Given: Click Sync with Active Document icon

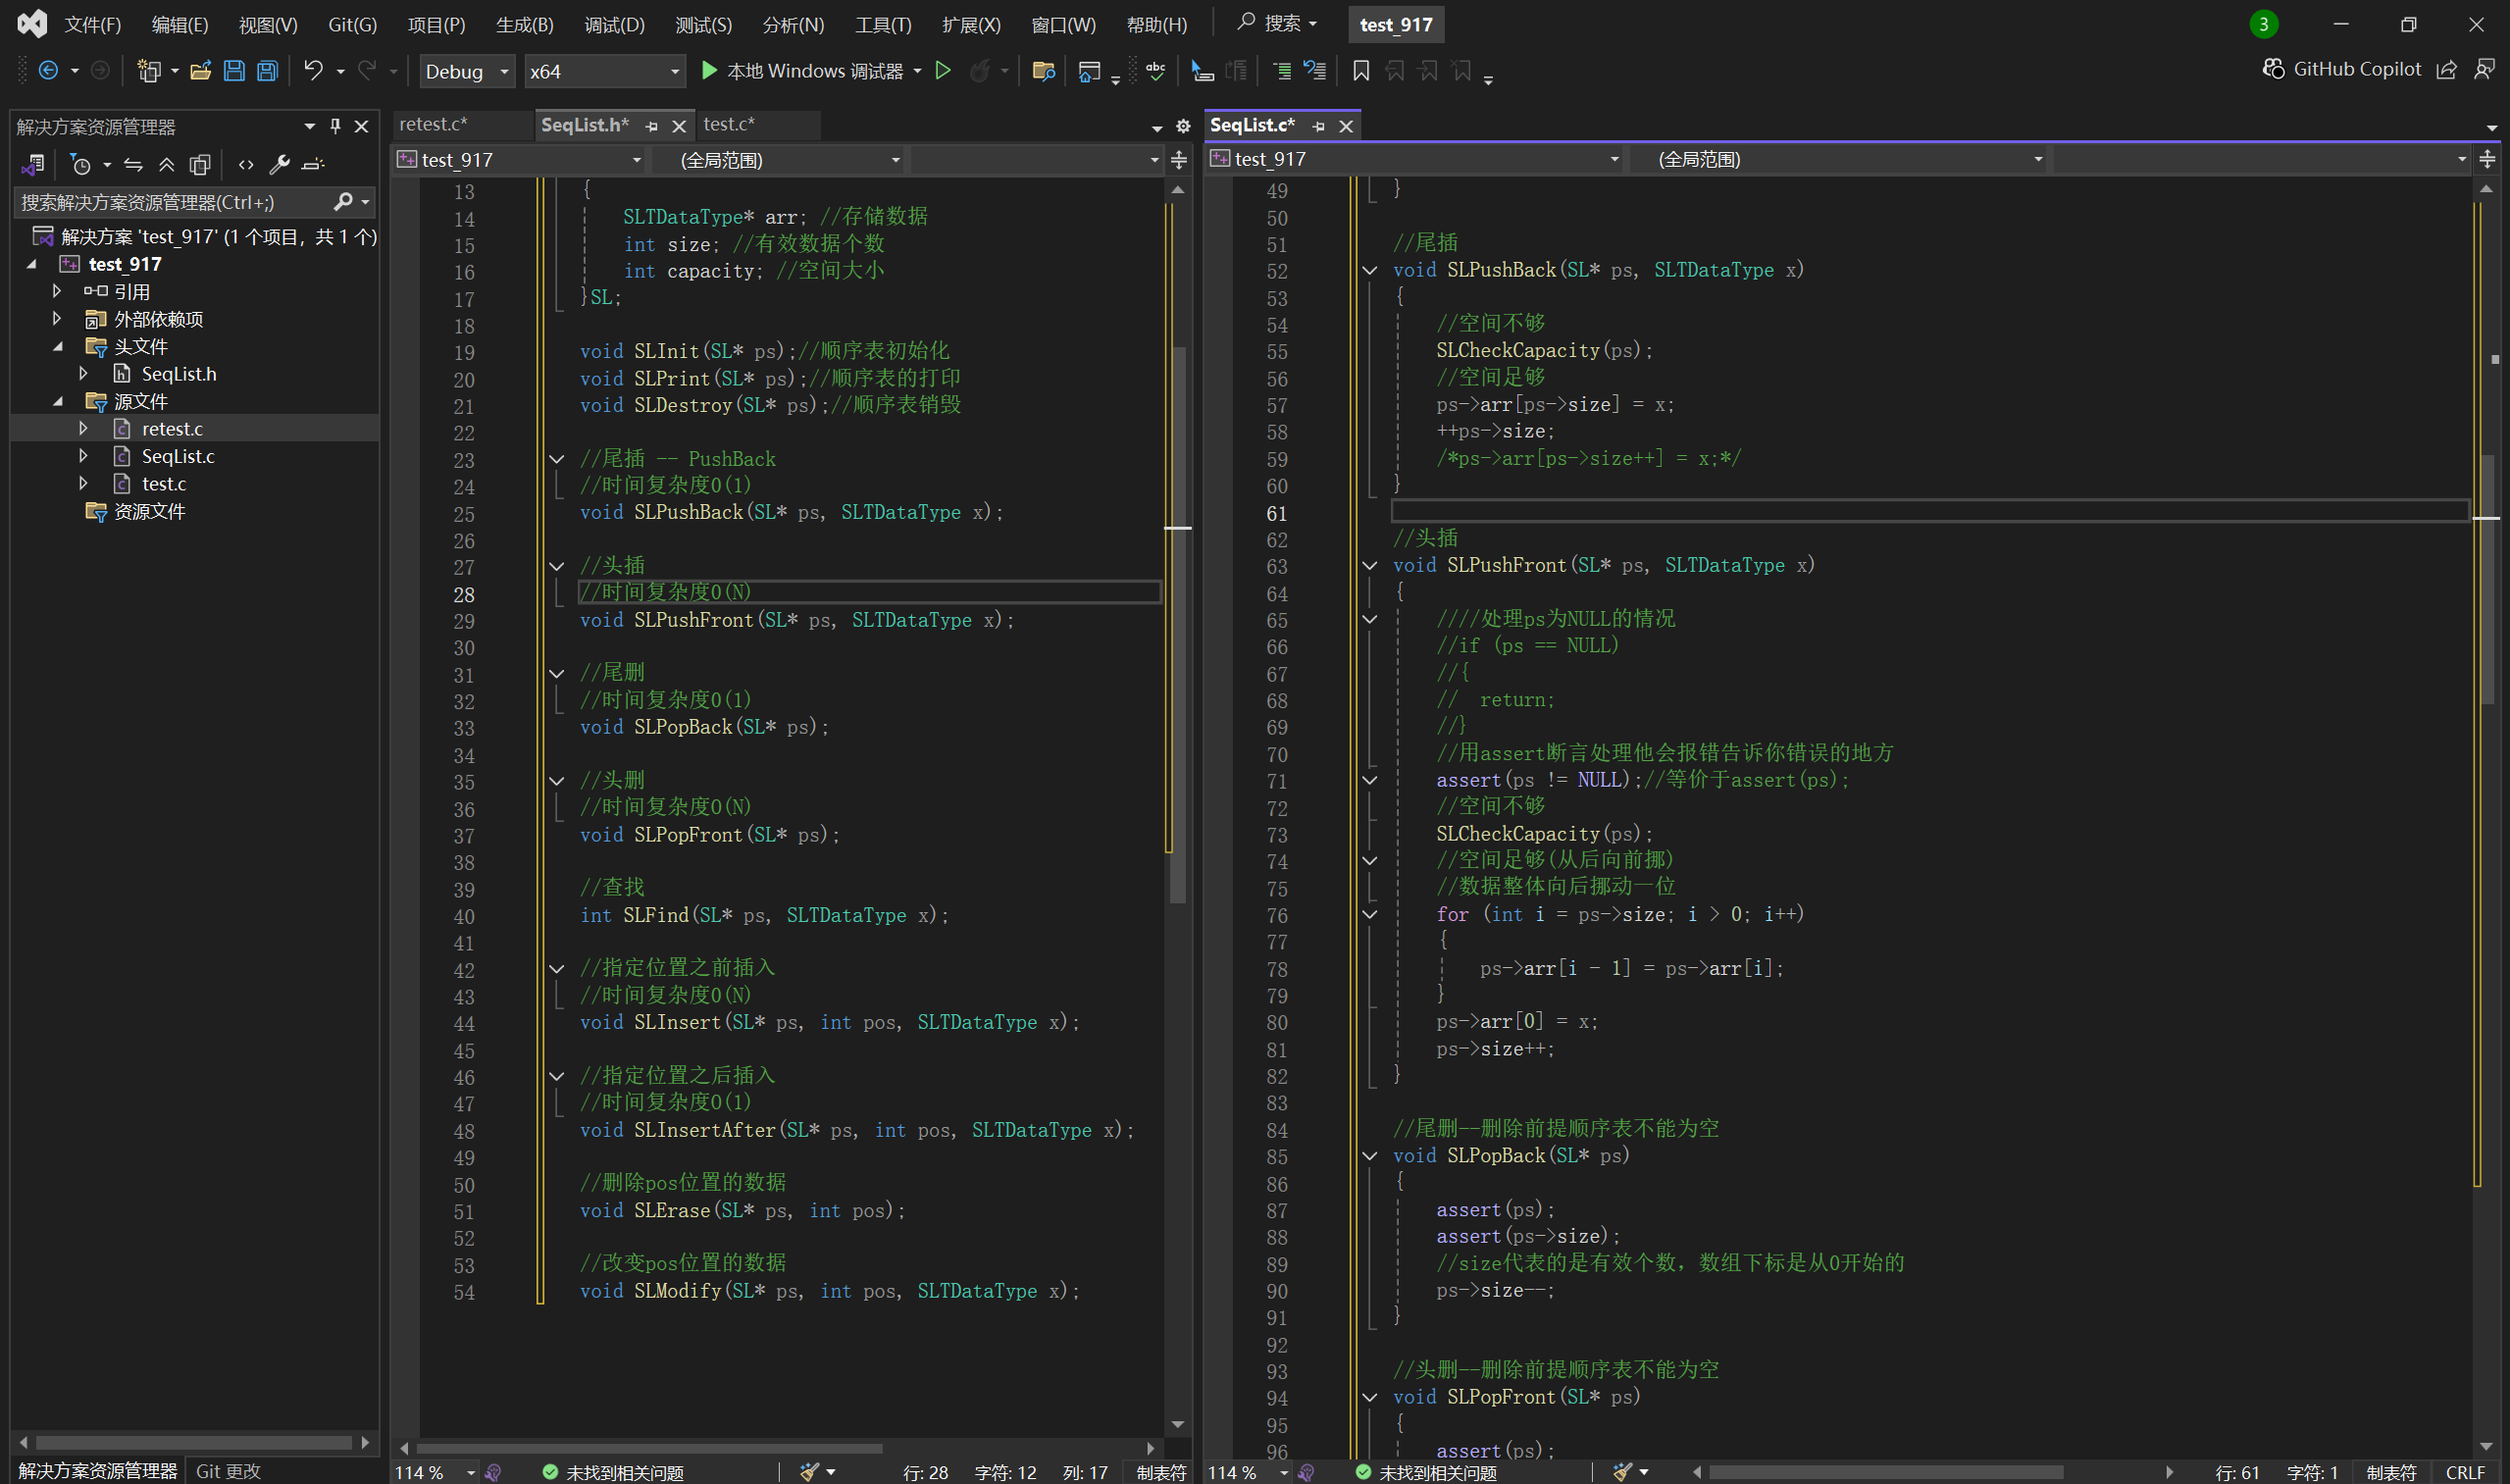Looking at the screenshot, I should pyautogui.click(x=133, y=165).
